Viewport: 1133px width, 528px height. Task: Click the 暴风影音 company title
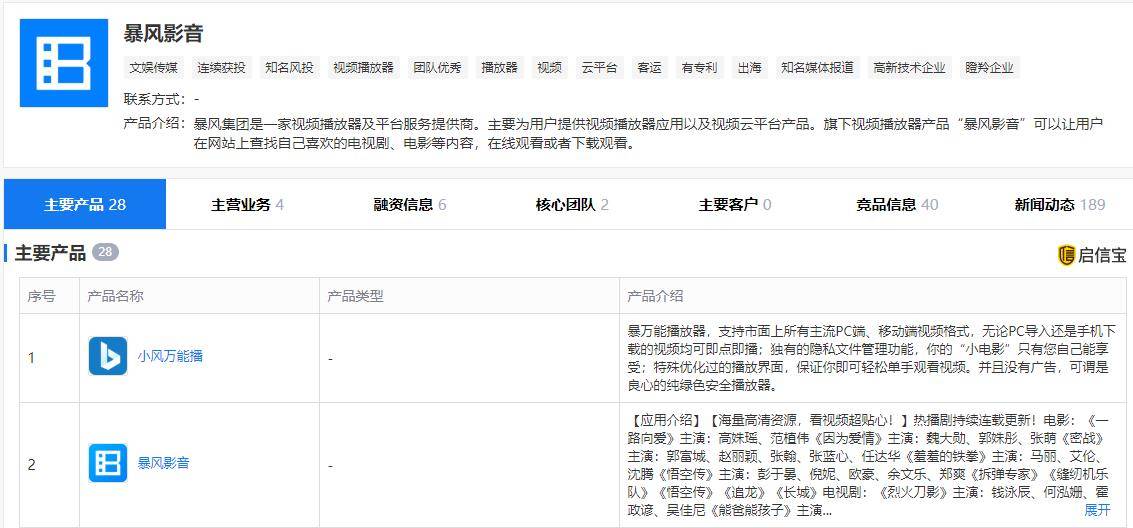(x=164, y=33)
